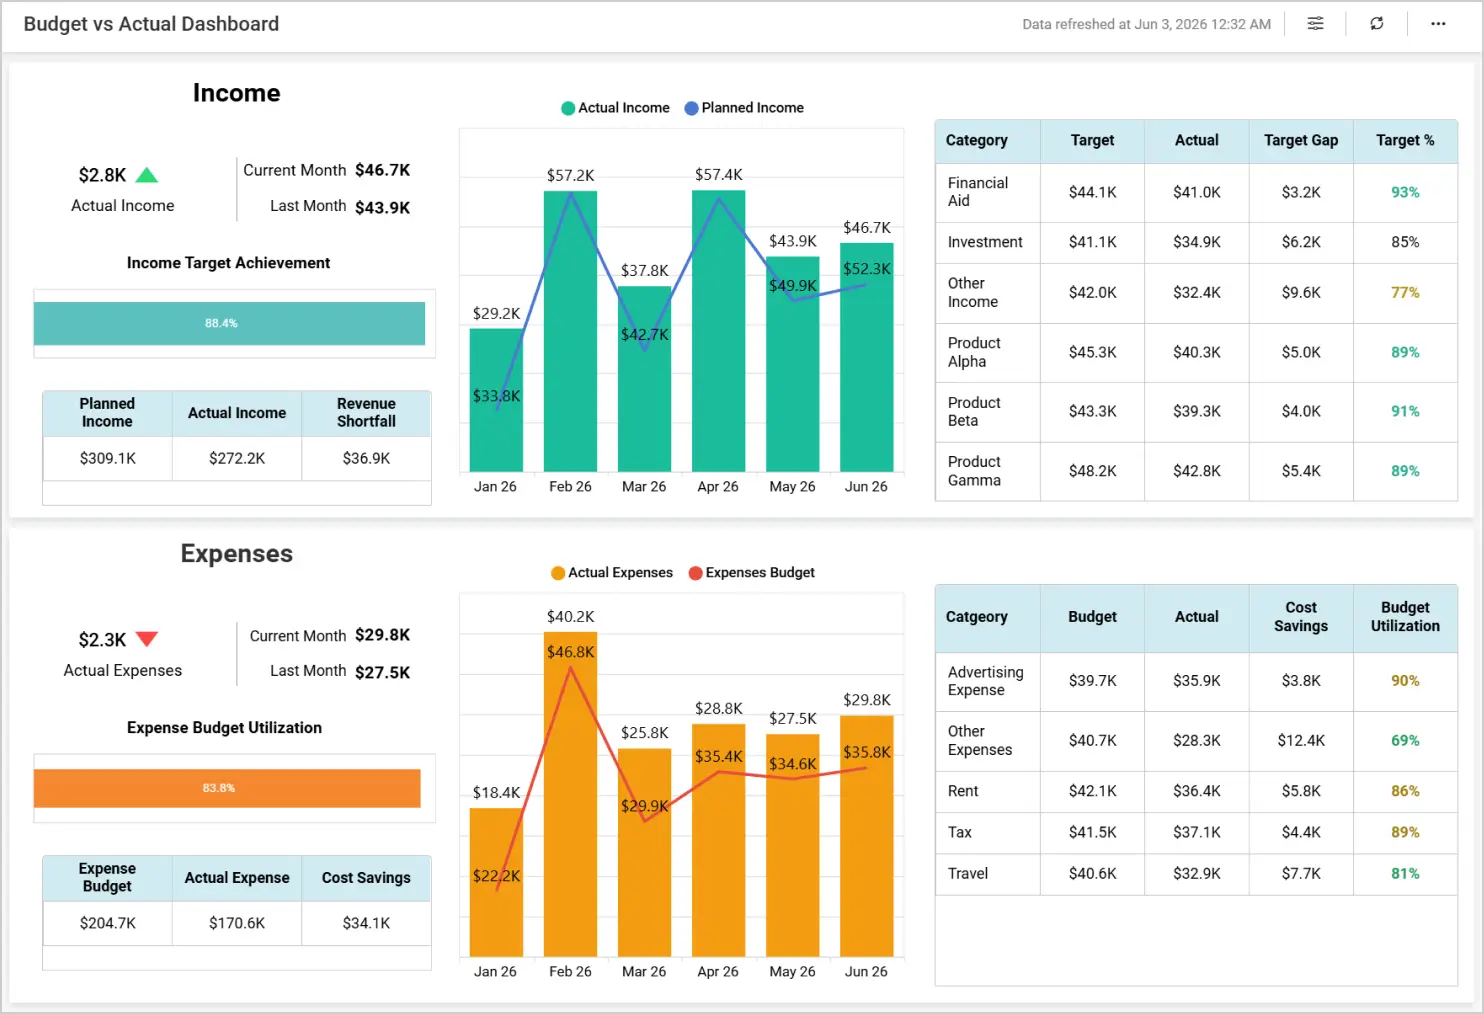
Task: Click the $34.1K Cost Savings value
Action: (366, 923)
